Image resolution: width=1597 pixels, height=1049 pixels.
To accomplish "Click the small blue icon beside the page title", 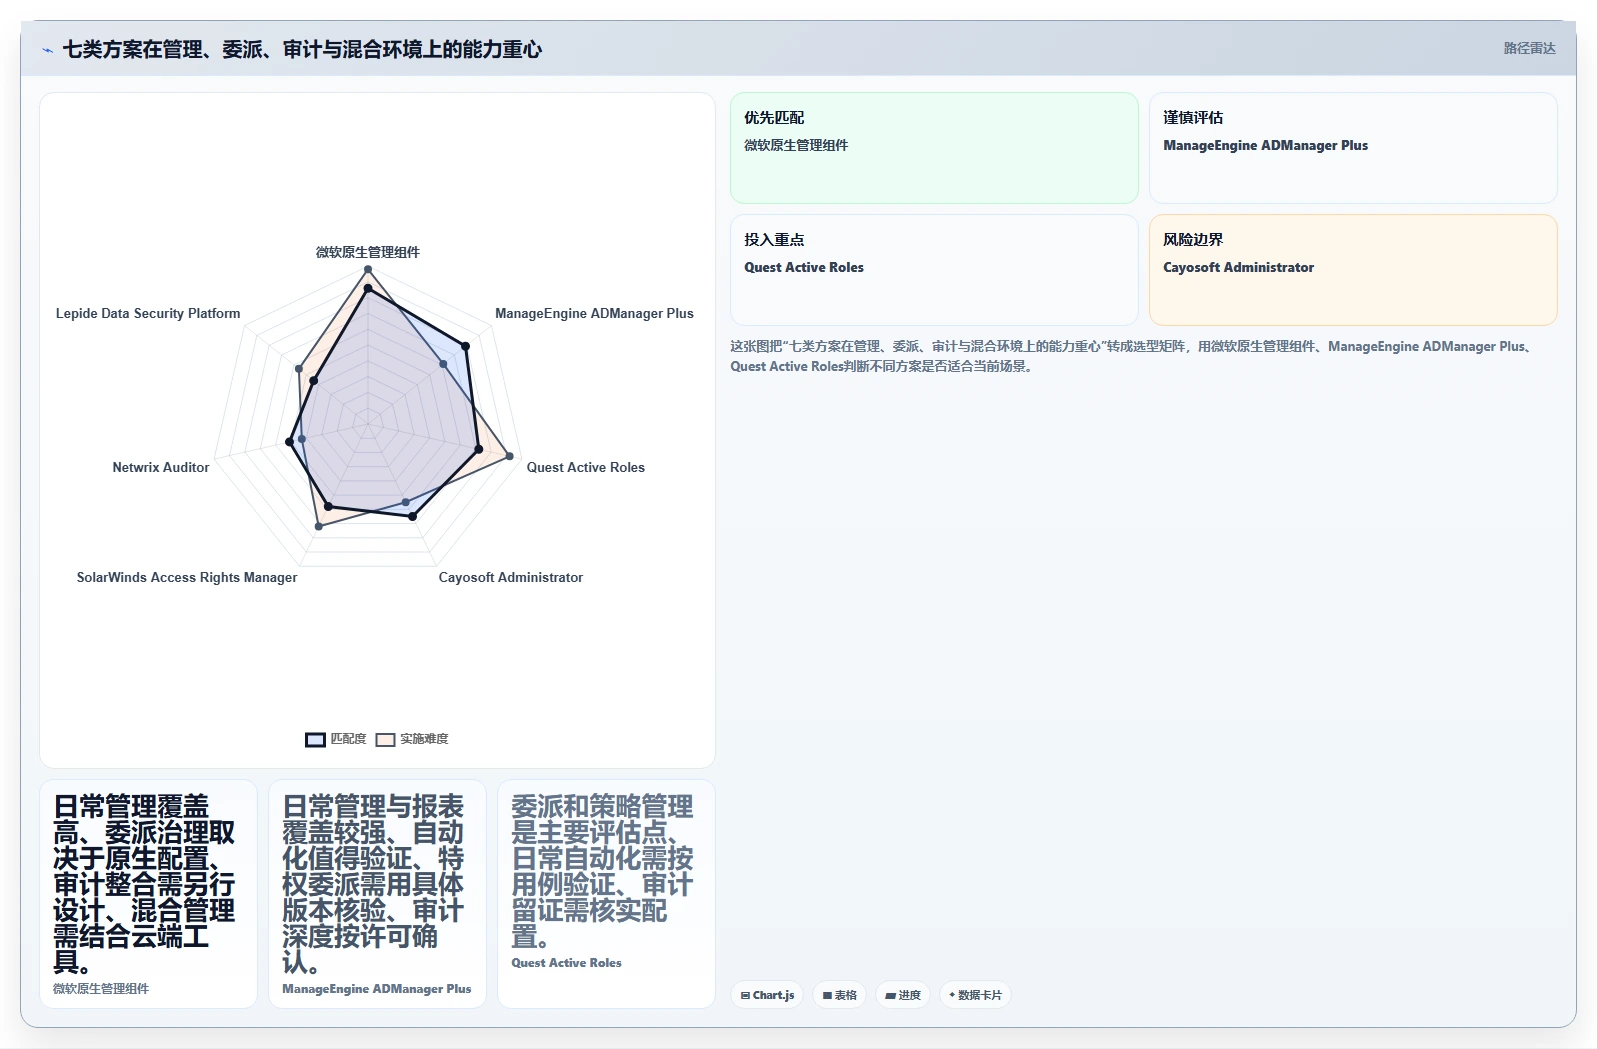I will tap(47, 50).
